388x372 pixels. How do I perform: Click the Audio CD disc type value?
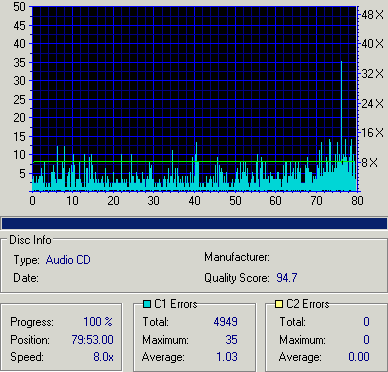click(68, 260)
